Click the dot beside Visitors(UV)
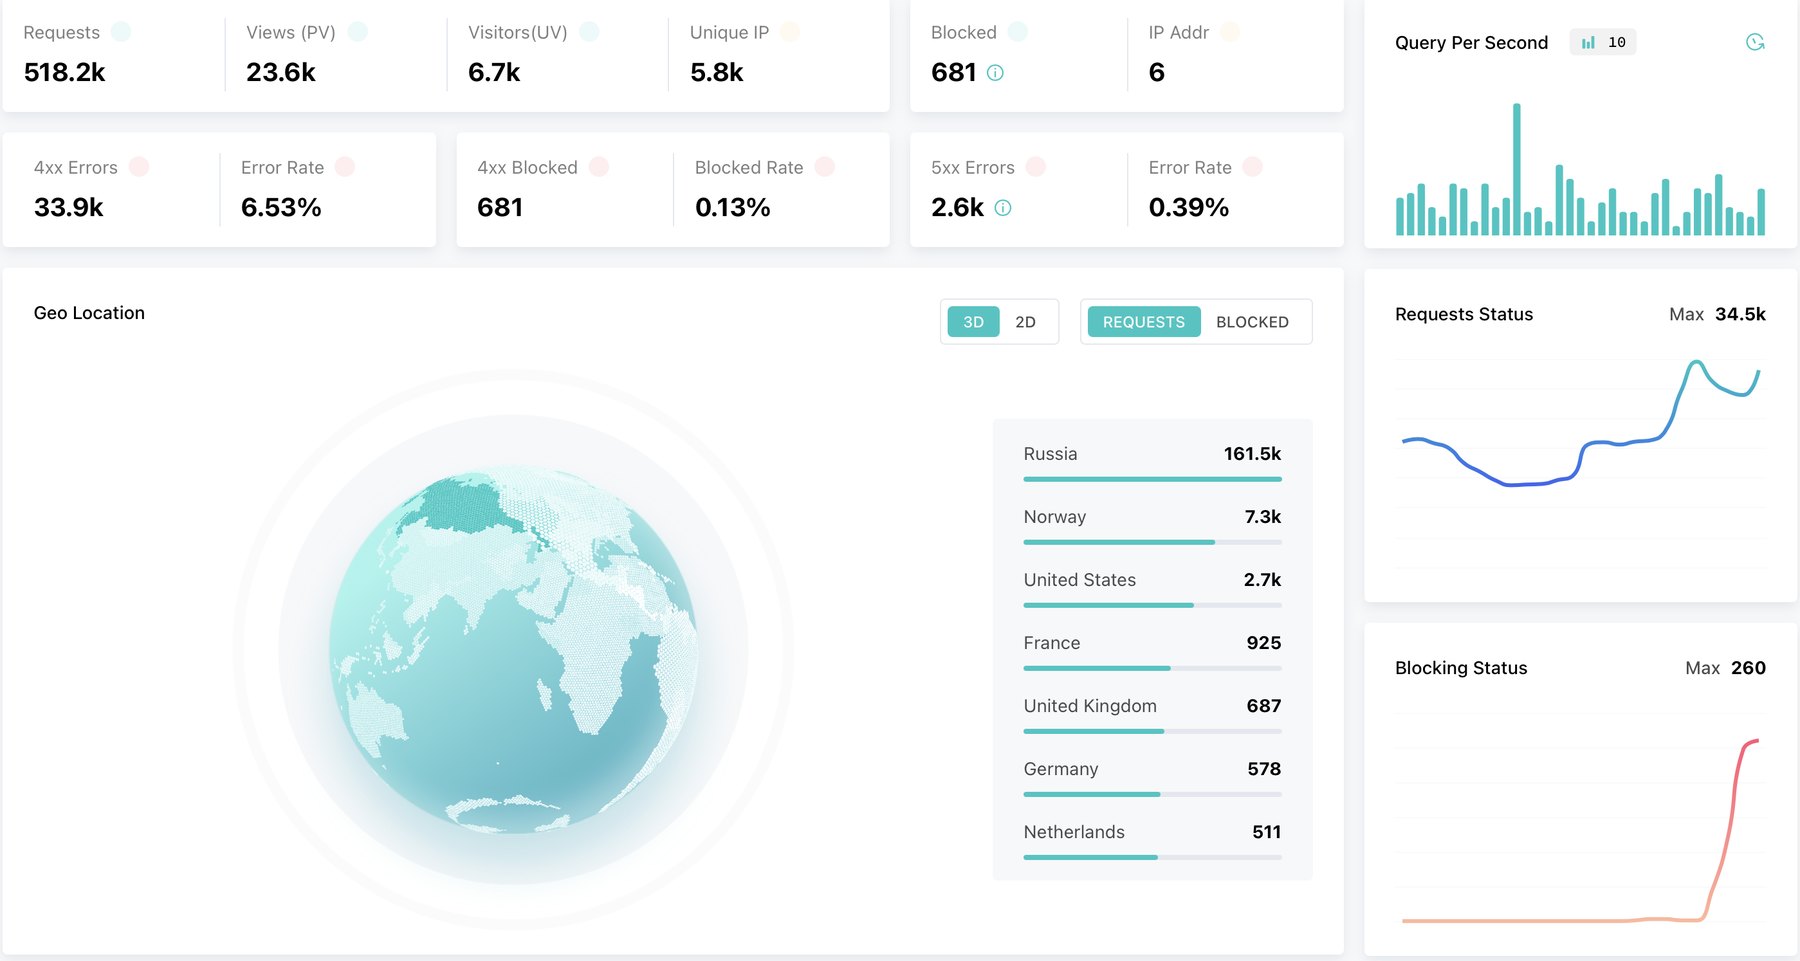Viewport: 1800px width, 961px height. pos(589,32)
